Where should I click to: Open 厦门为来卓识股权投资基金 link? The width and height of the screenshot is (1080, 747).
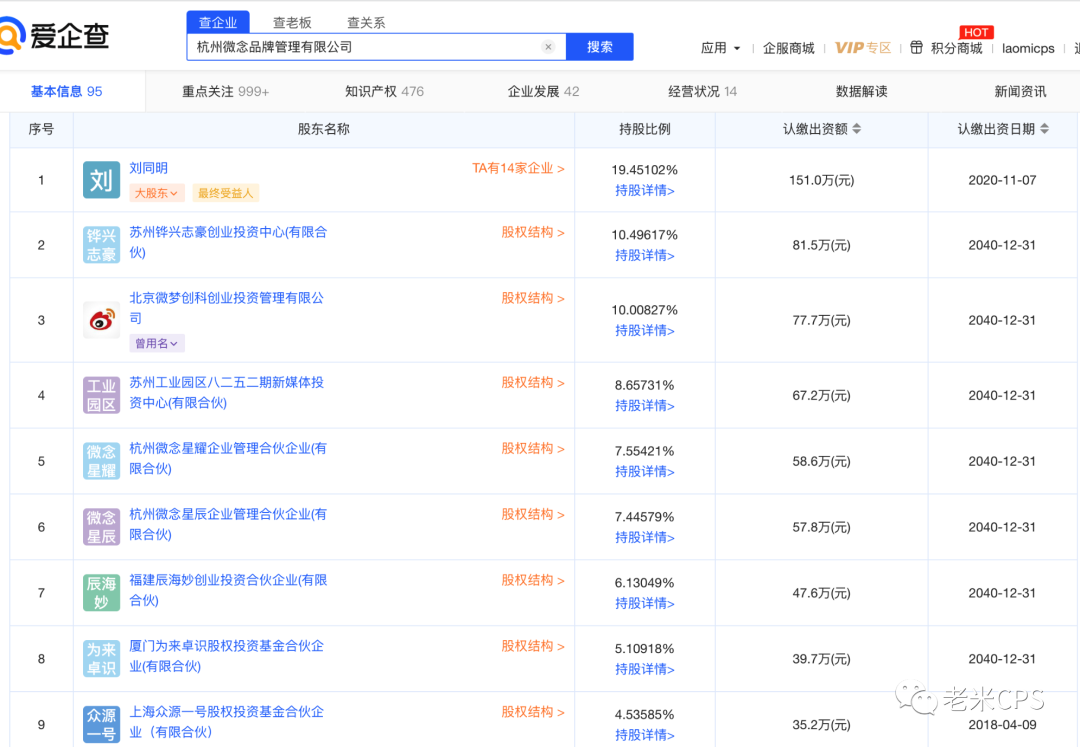[x=227, y=656]
